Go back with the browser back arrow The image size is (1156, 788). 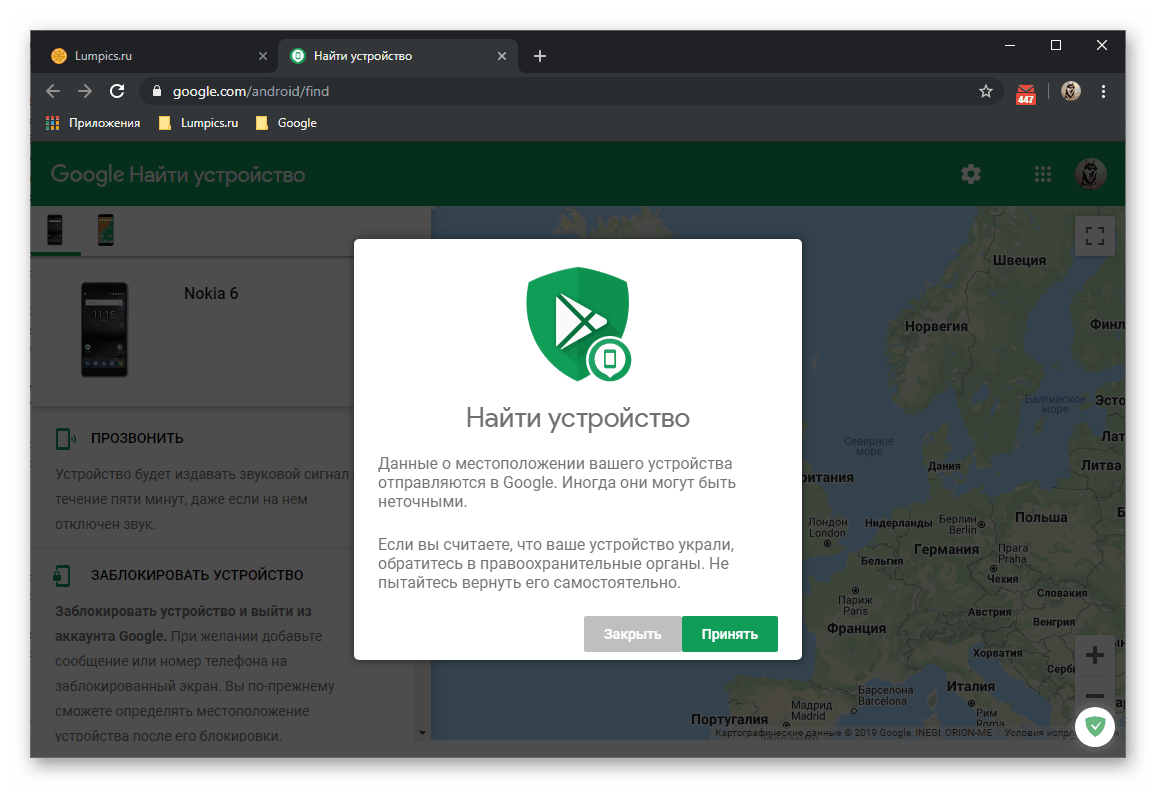pos(53,91)
